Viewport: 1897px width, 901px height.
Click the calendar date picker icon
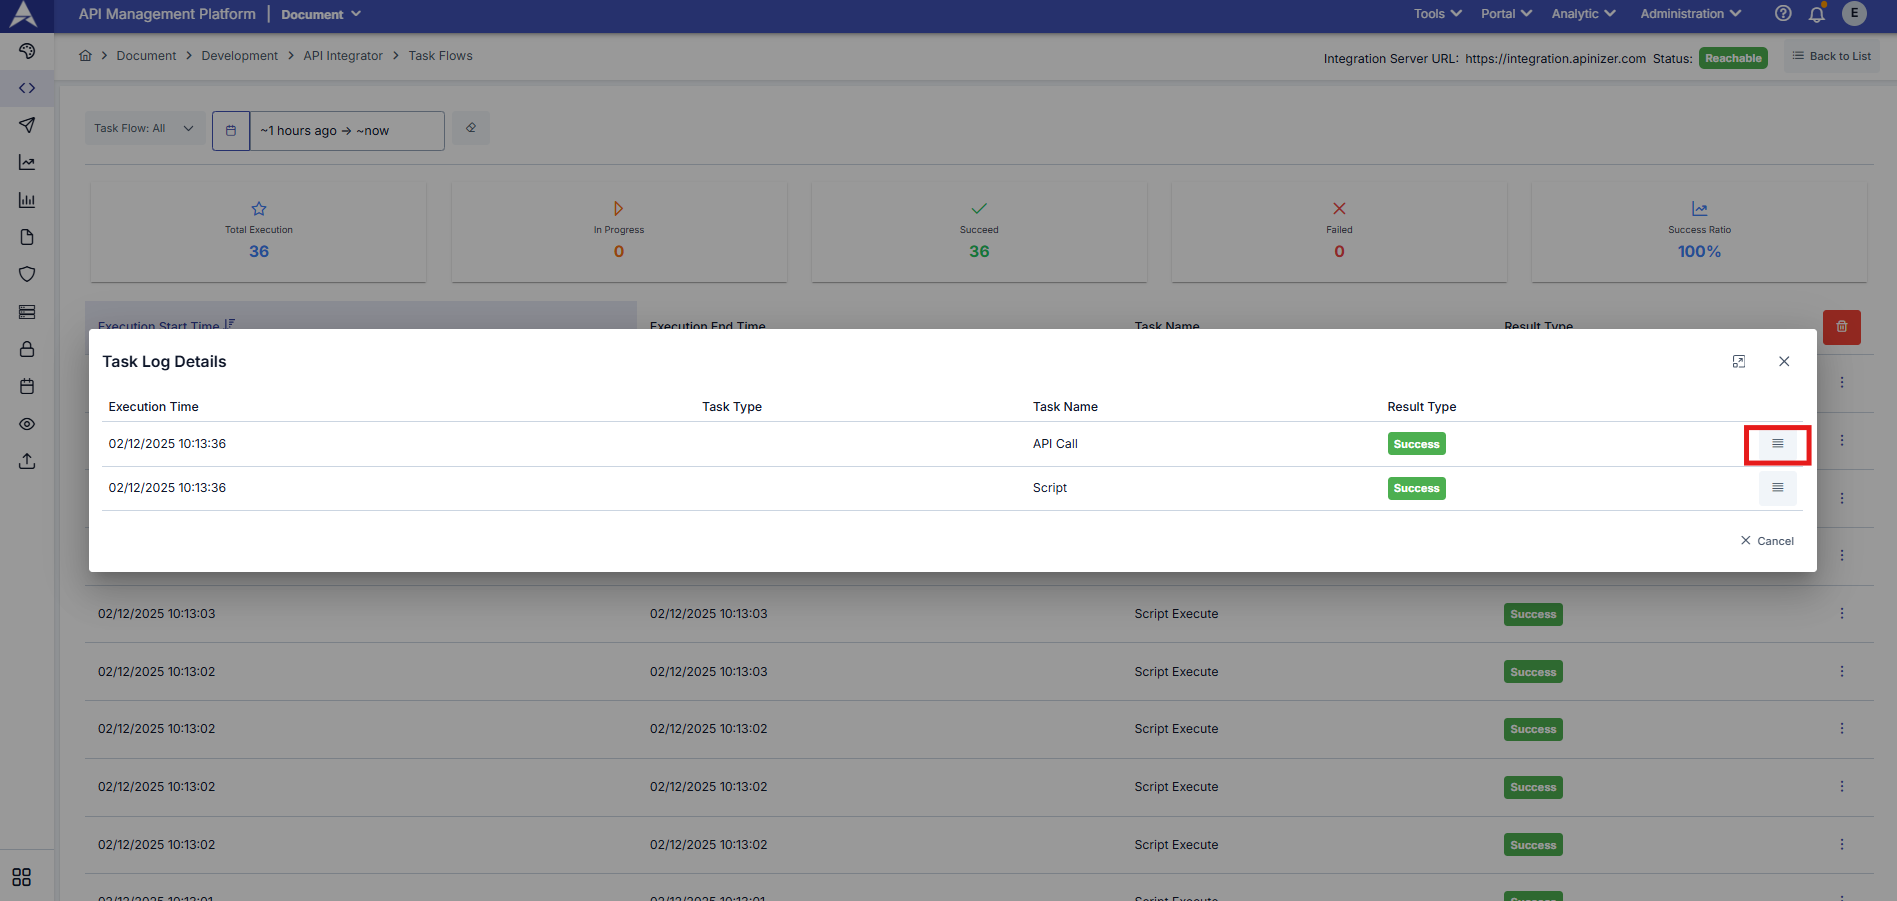pyautogui.click(x=231, y=131)
